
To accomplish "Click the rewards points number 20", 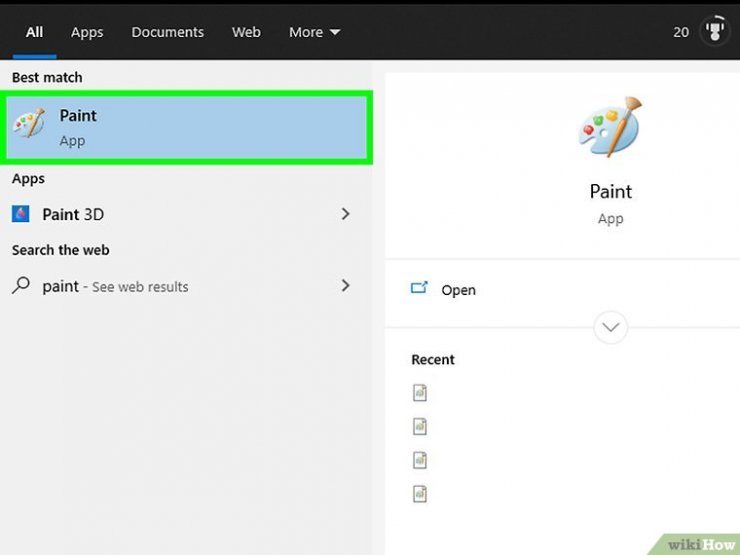I will pos(681,32).
